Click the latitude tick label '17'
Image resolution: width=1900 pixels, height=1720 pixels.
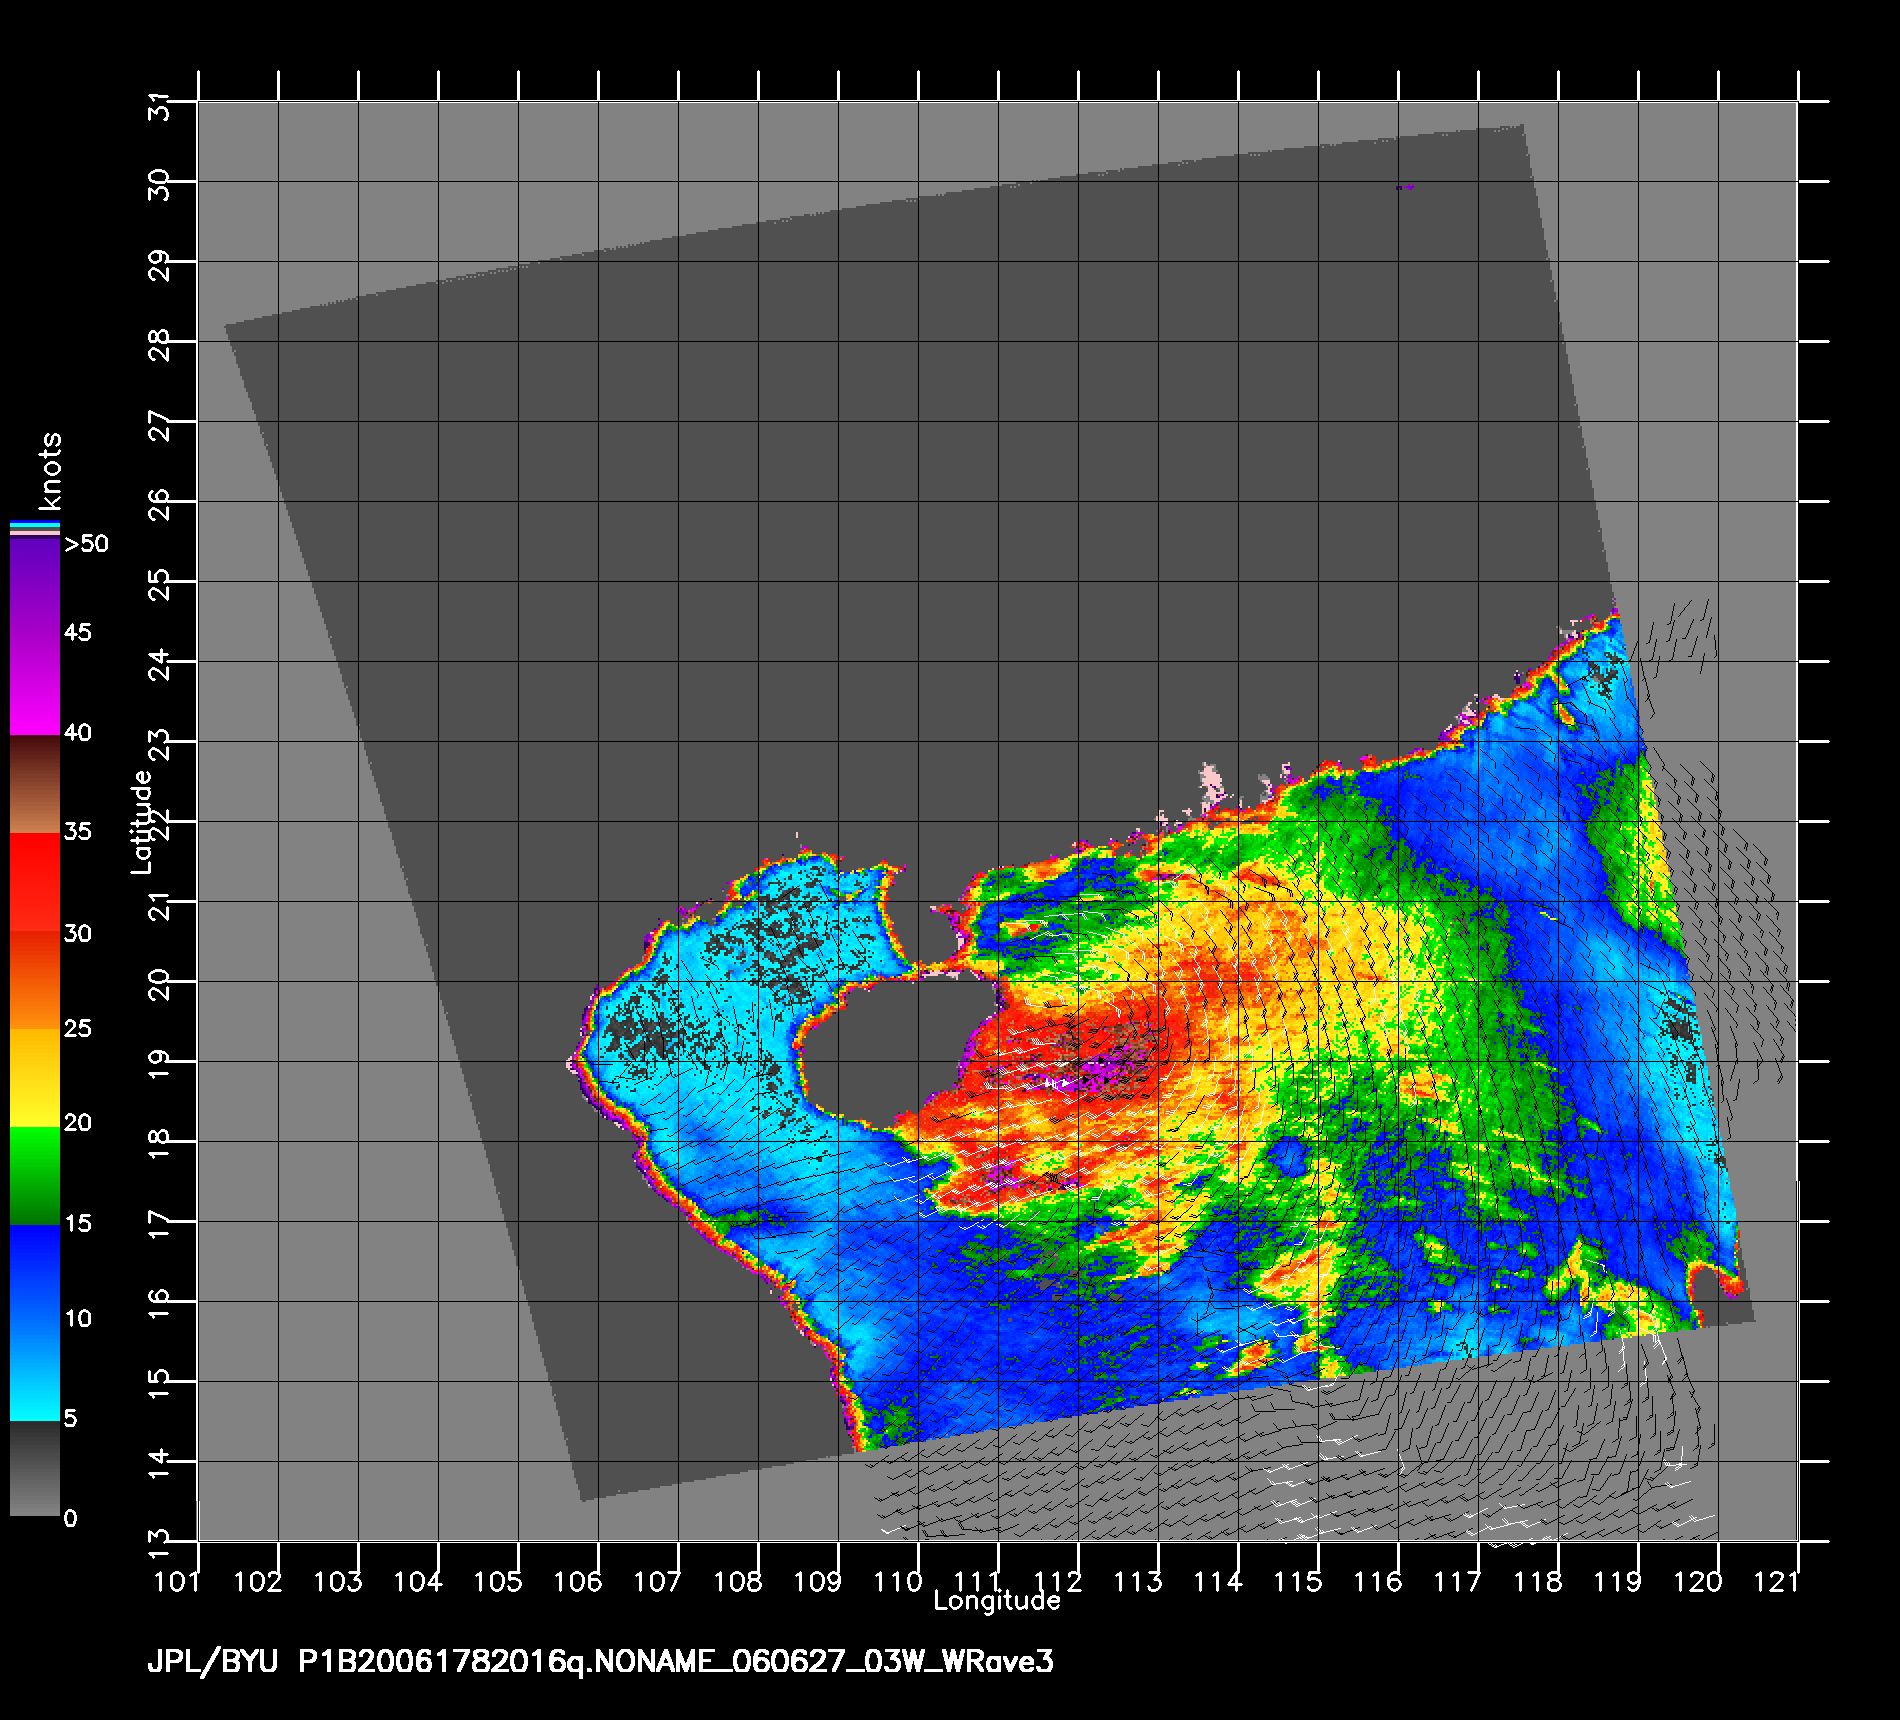point(160,1226)
